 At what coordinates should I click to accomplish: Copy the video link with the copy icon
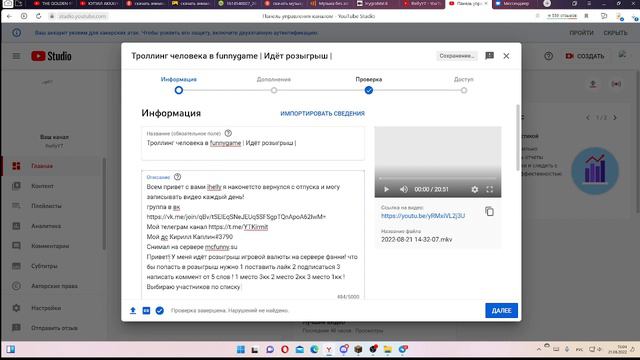click(x=489, y=211)
